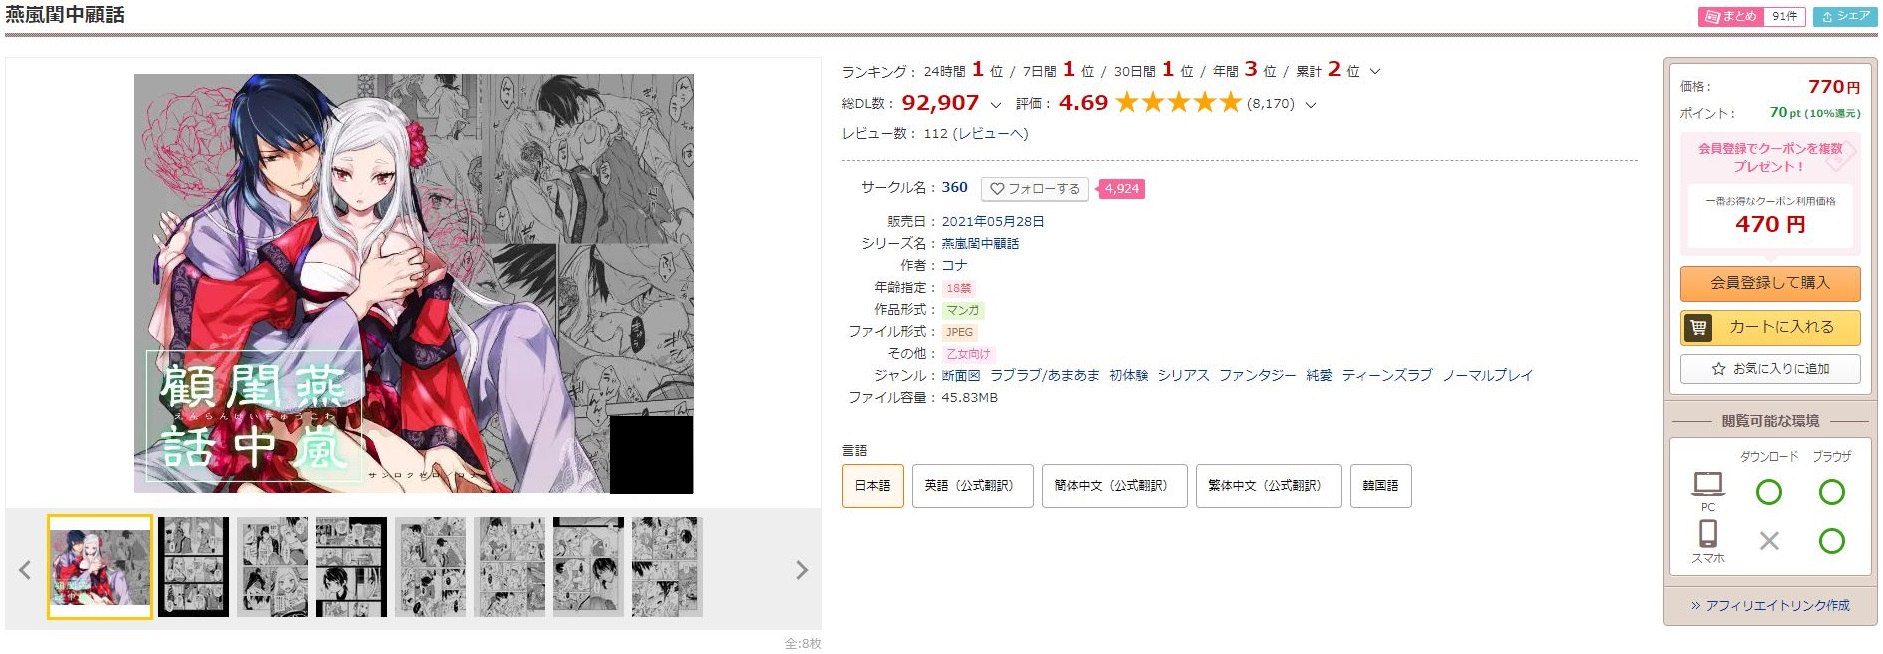Click PC browser availability circle
This screenshot has height=654, width=1883.
point(1832,492)
